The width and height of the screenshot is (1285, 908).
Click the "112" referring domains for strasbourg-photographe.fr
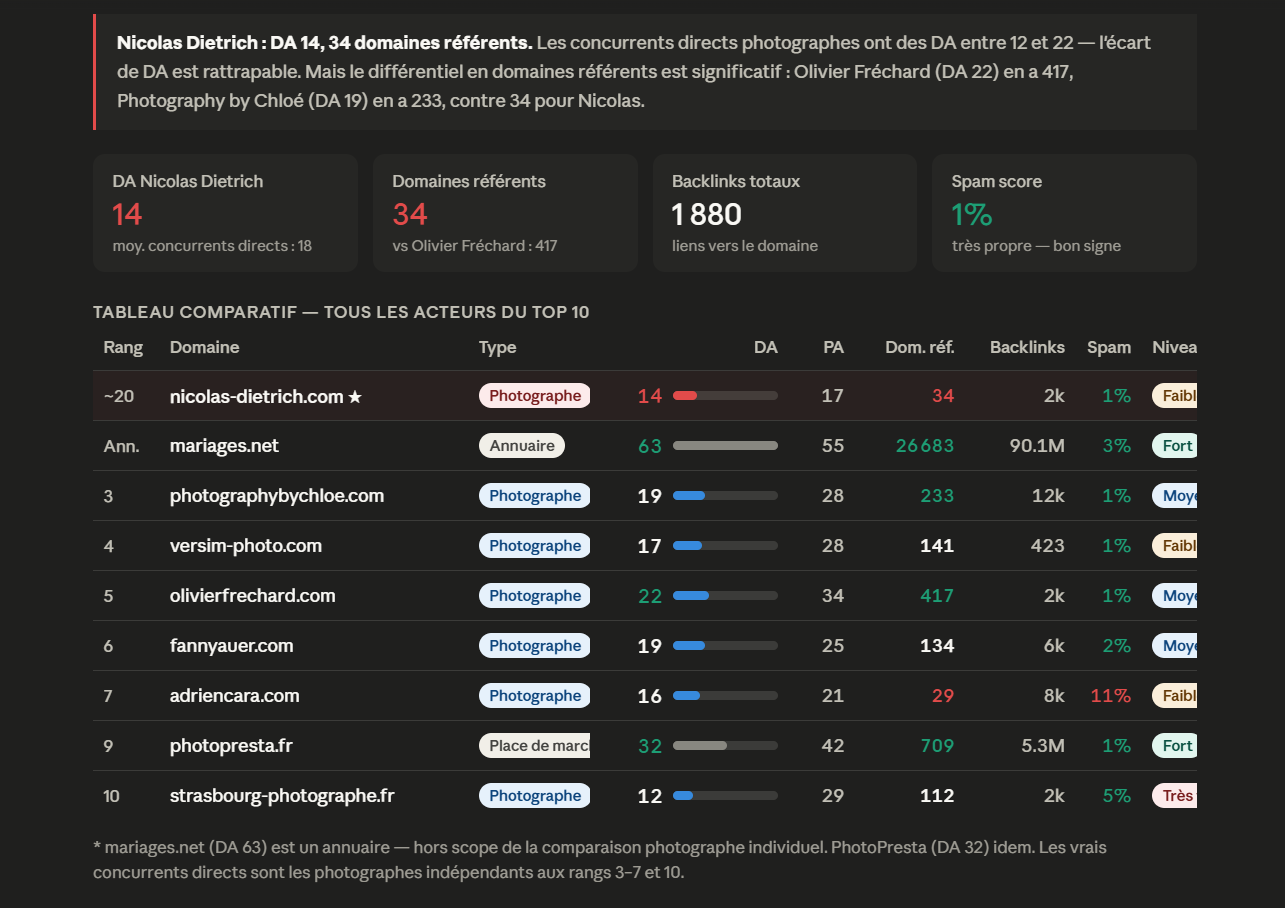(x=937, y=796)
